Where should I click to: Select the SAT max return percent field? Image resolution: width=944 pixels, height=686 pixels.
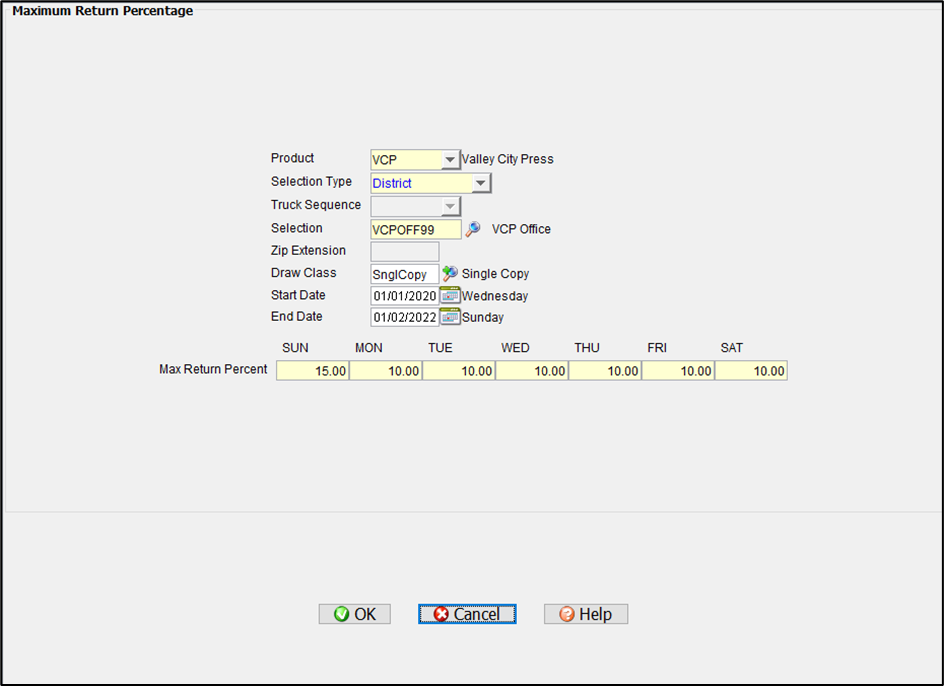pos(751,371)
